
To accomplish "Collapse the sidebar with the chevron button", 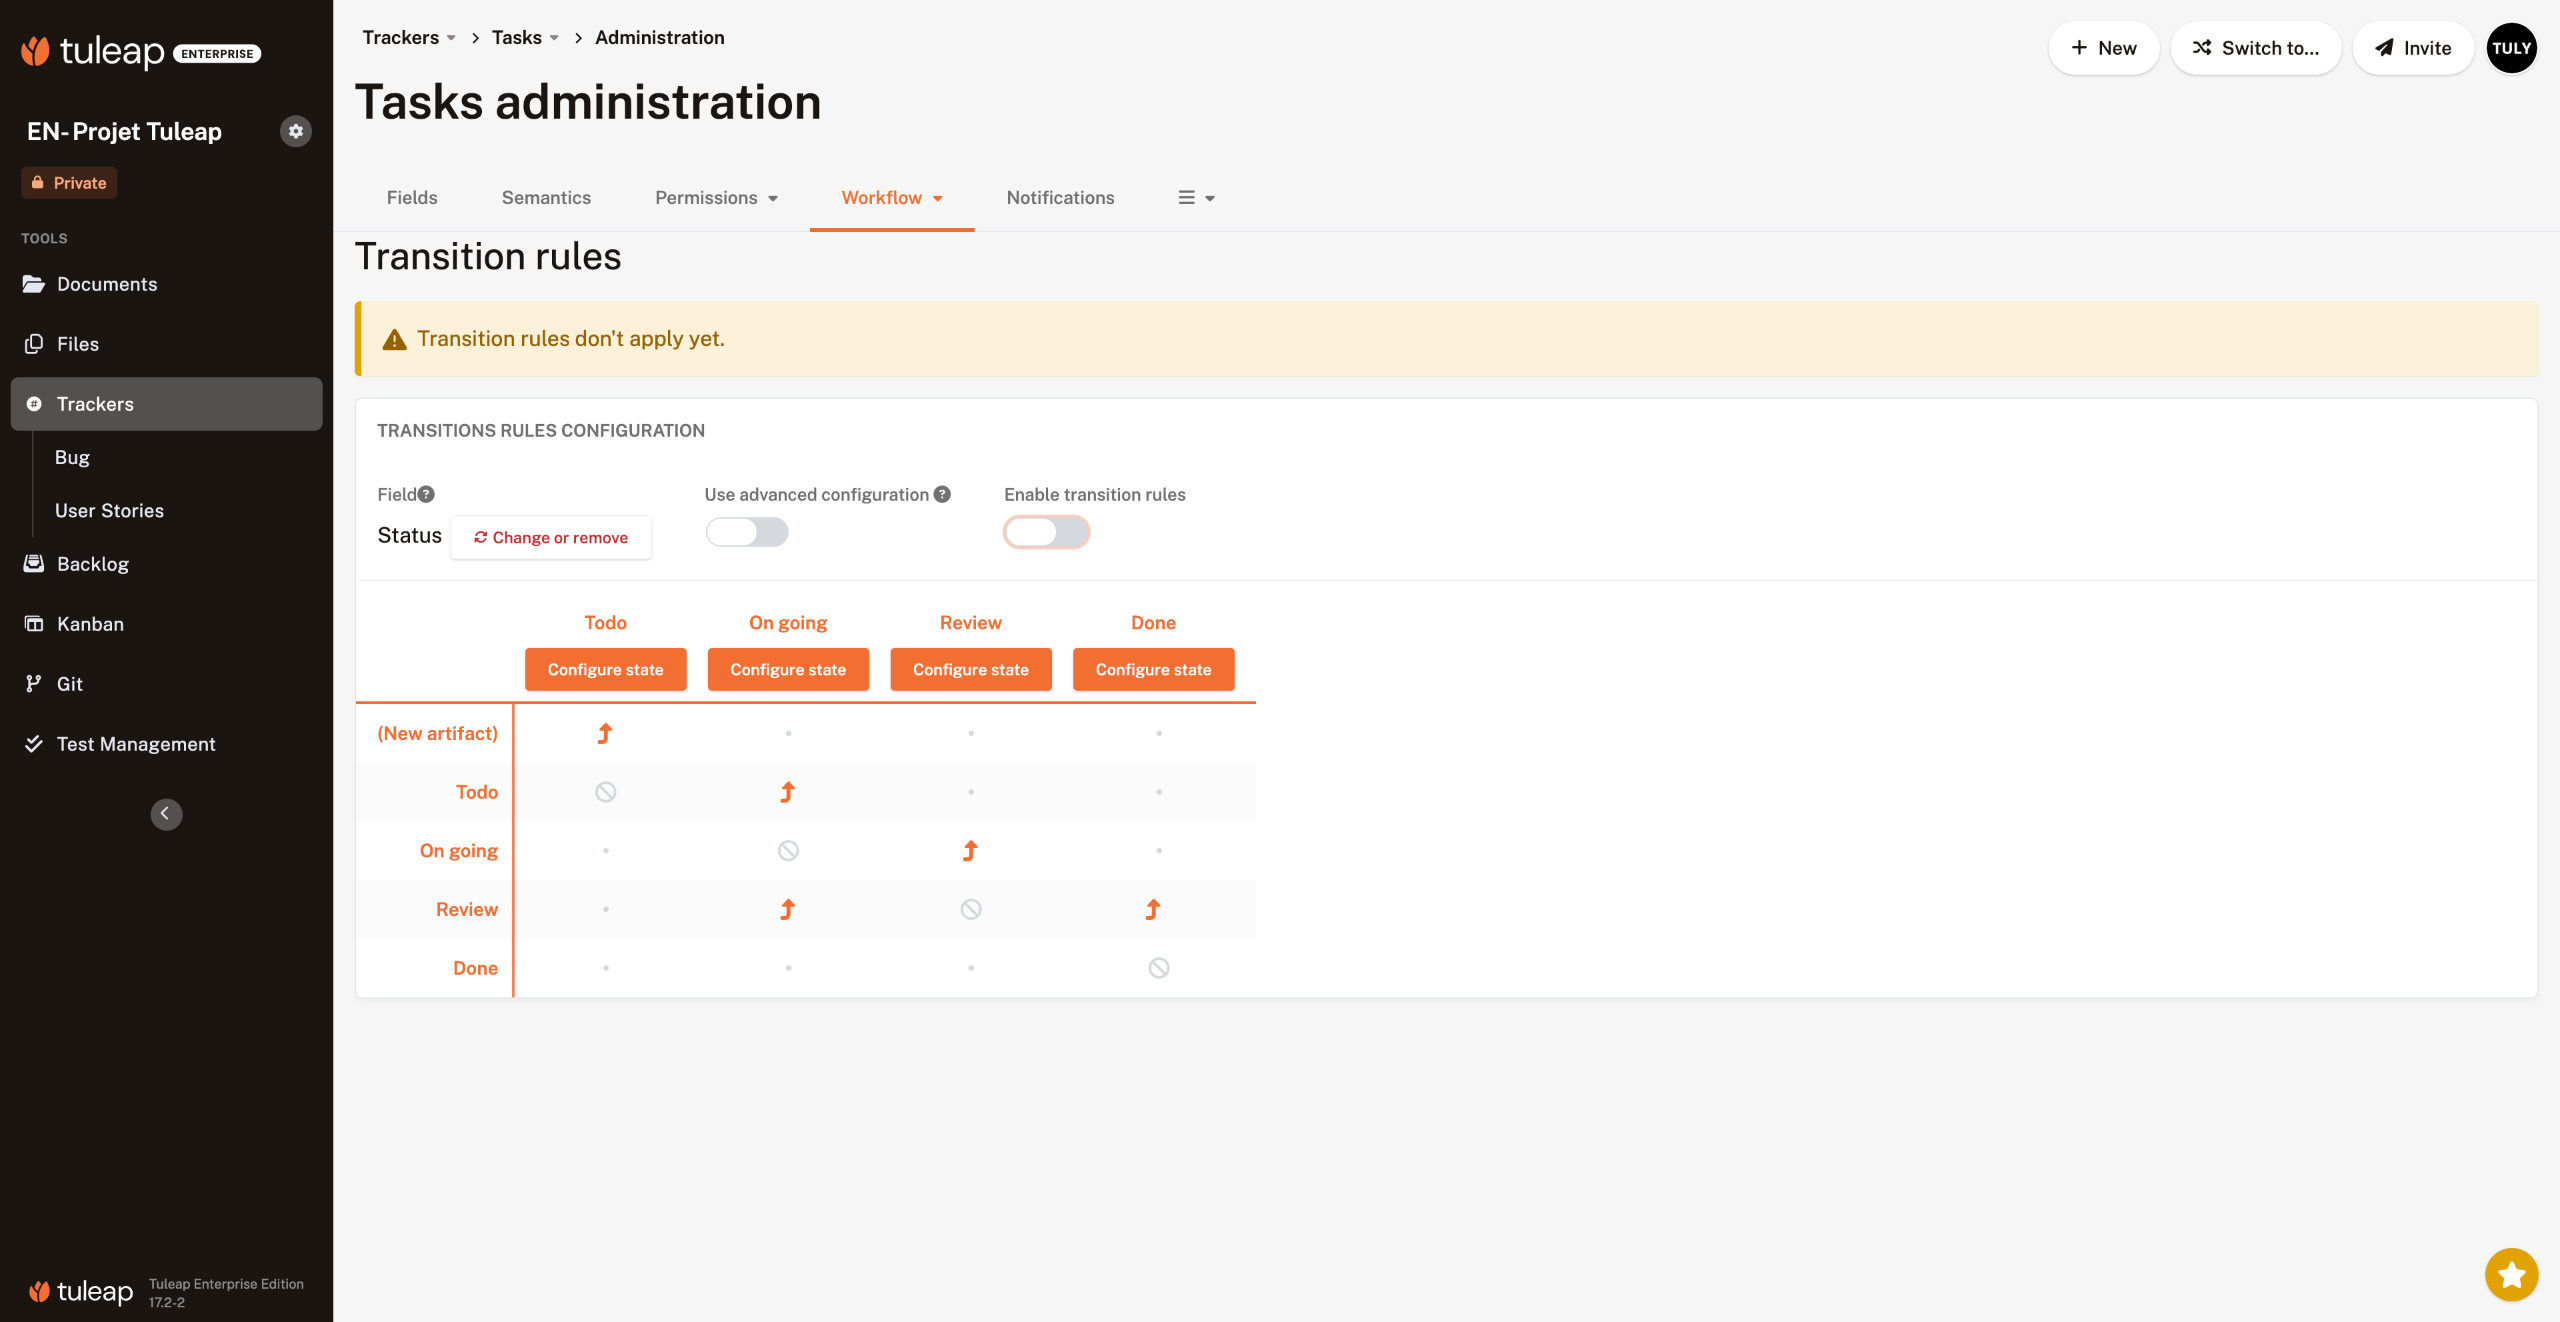I will pos(166,814).
